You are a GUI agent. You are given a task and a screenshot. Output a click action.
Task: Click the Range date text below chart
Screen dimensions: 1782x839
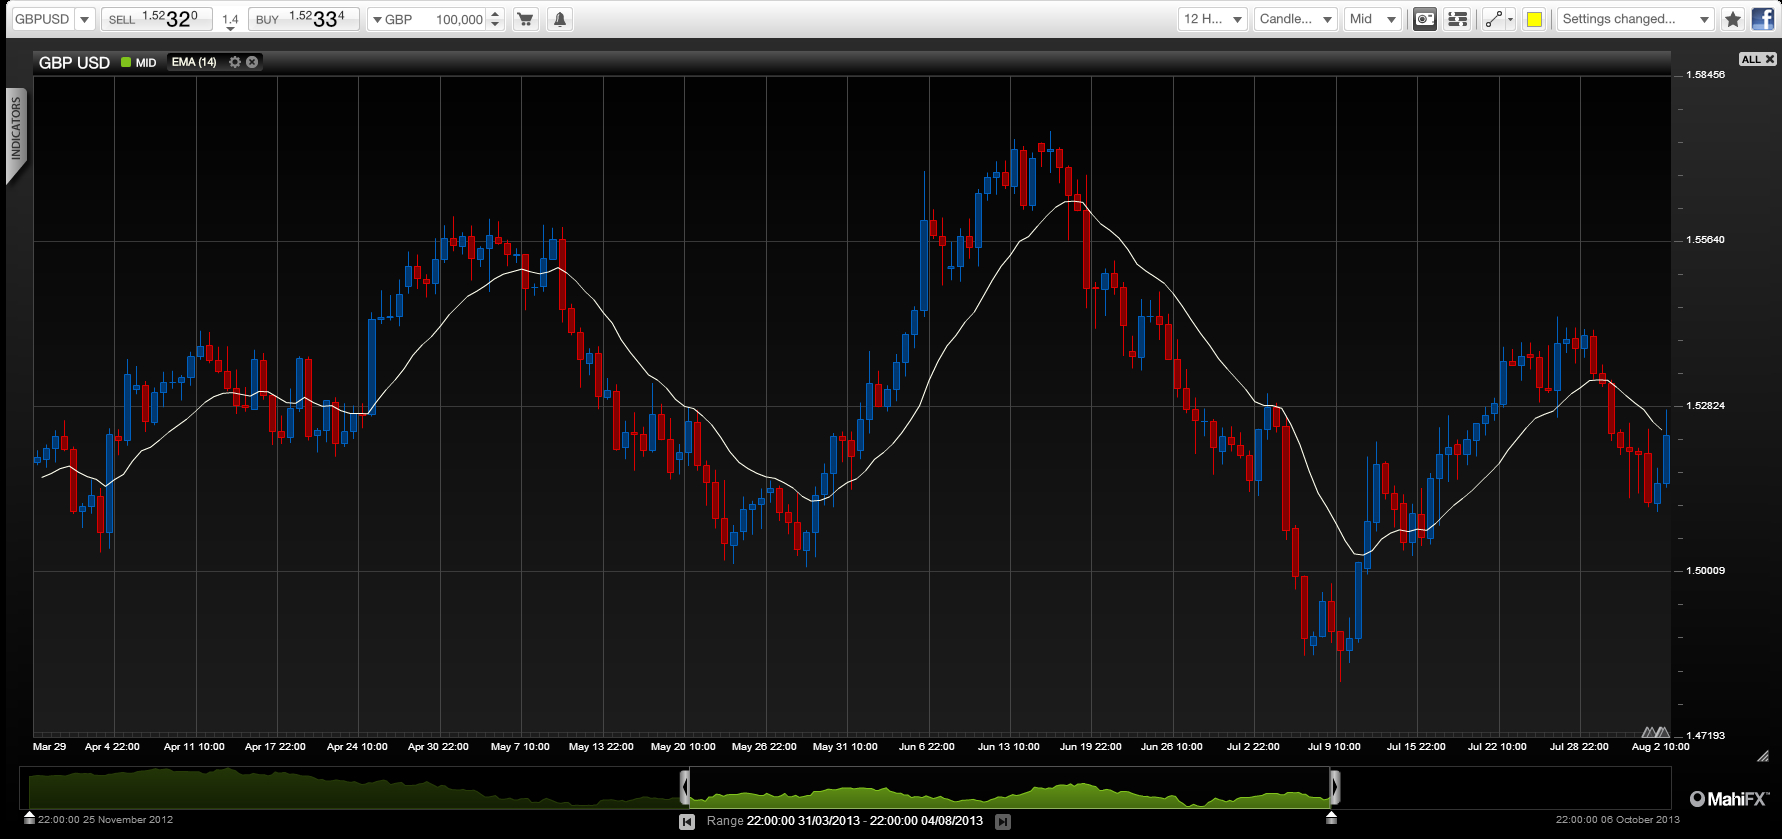click(845, 821)
